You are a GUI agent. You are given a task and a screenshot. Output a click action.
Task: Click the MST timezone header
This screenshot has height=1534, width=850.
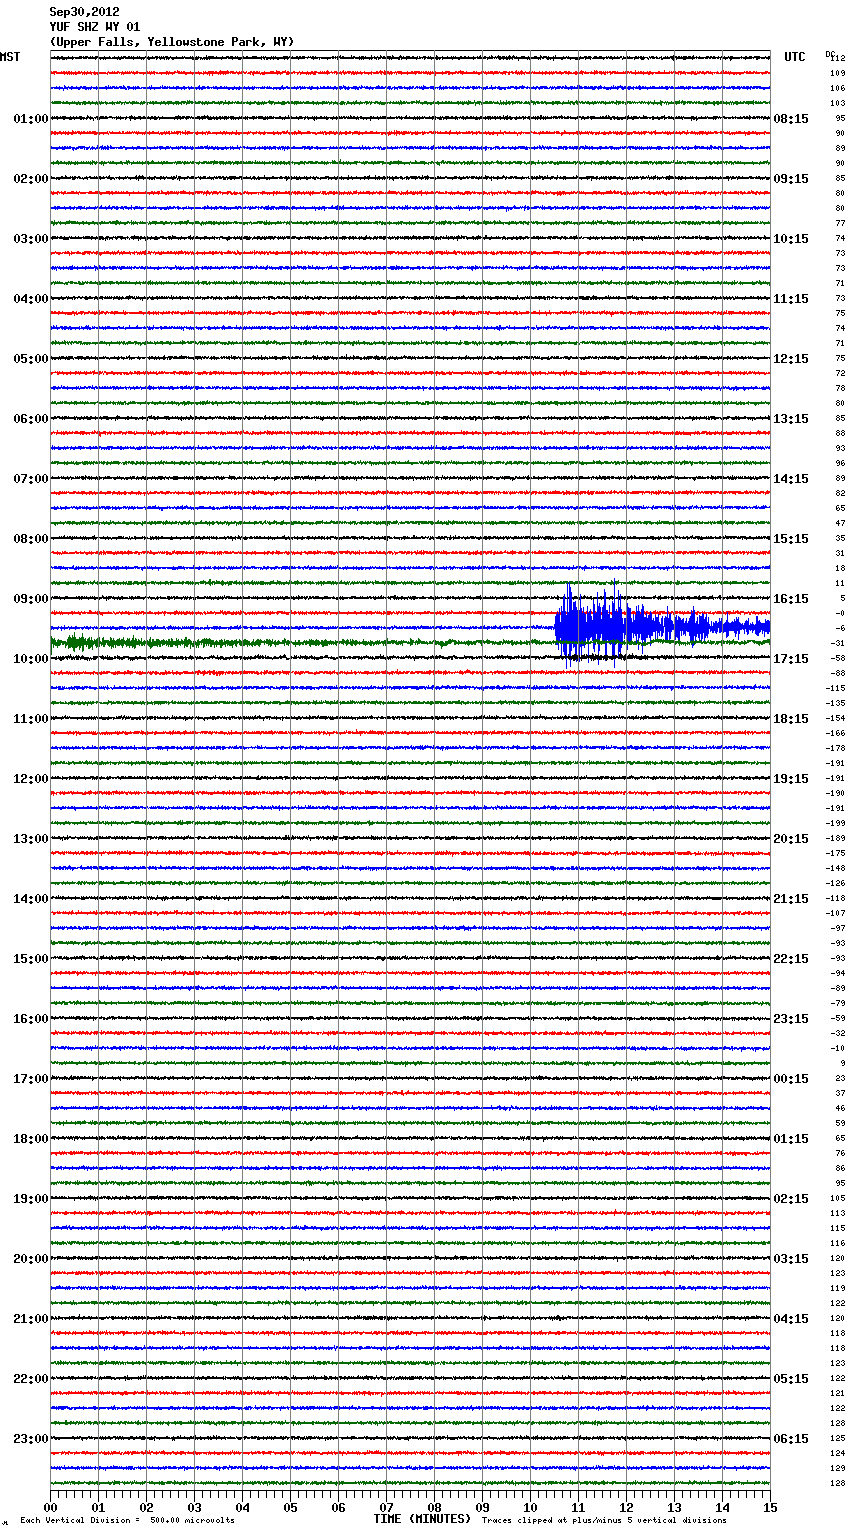(10, 57)
